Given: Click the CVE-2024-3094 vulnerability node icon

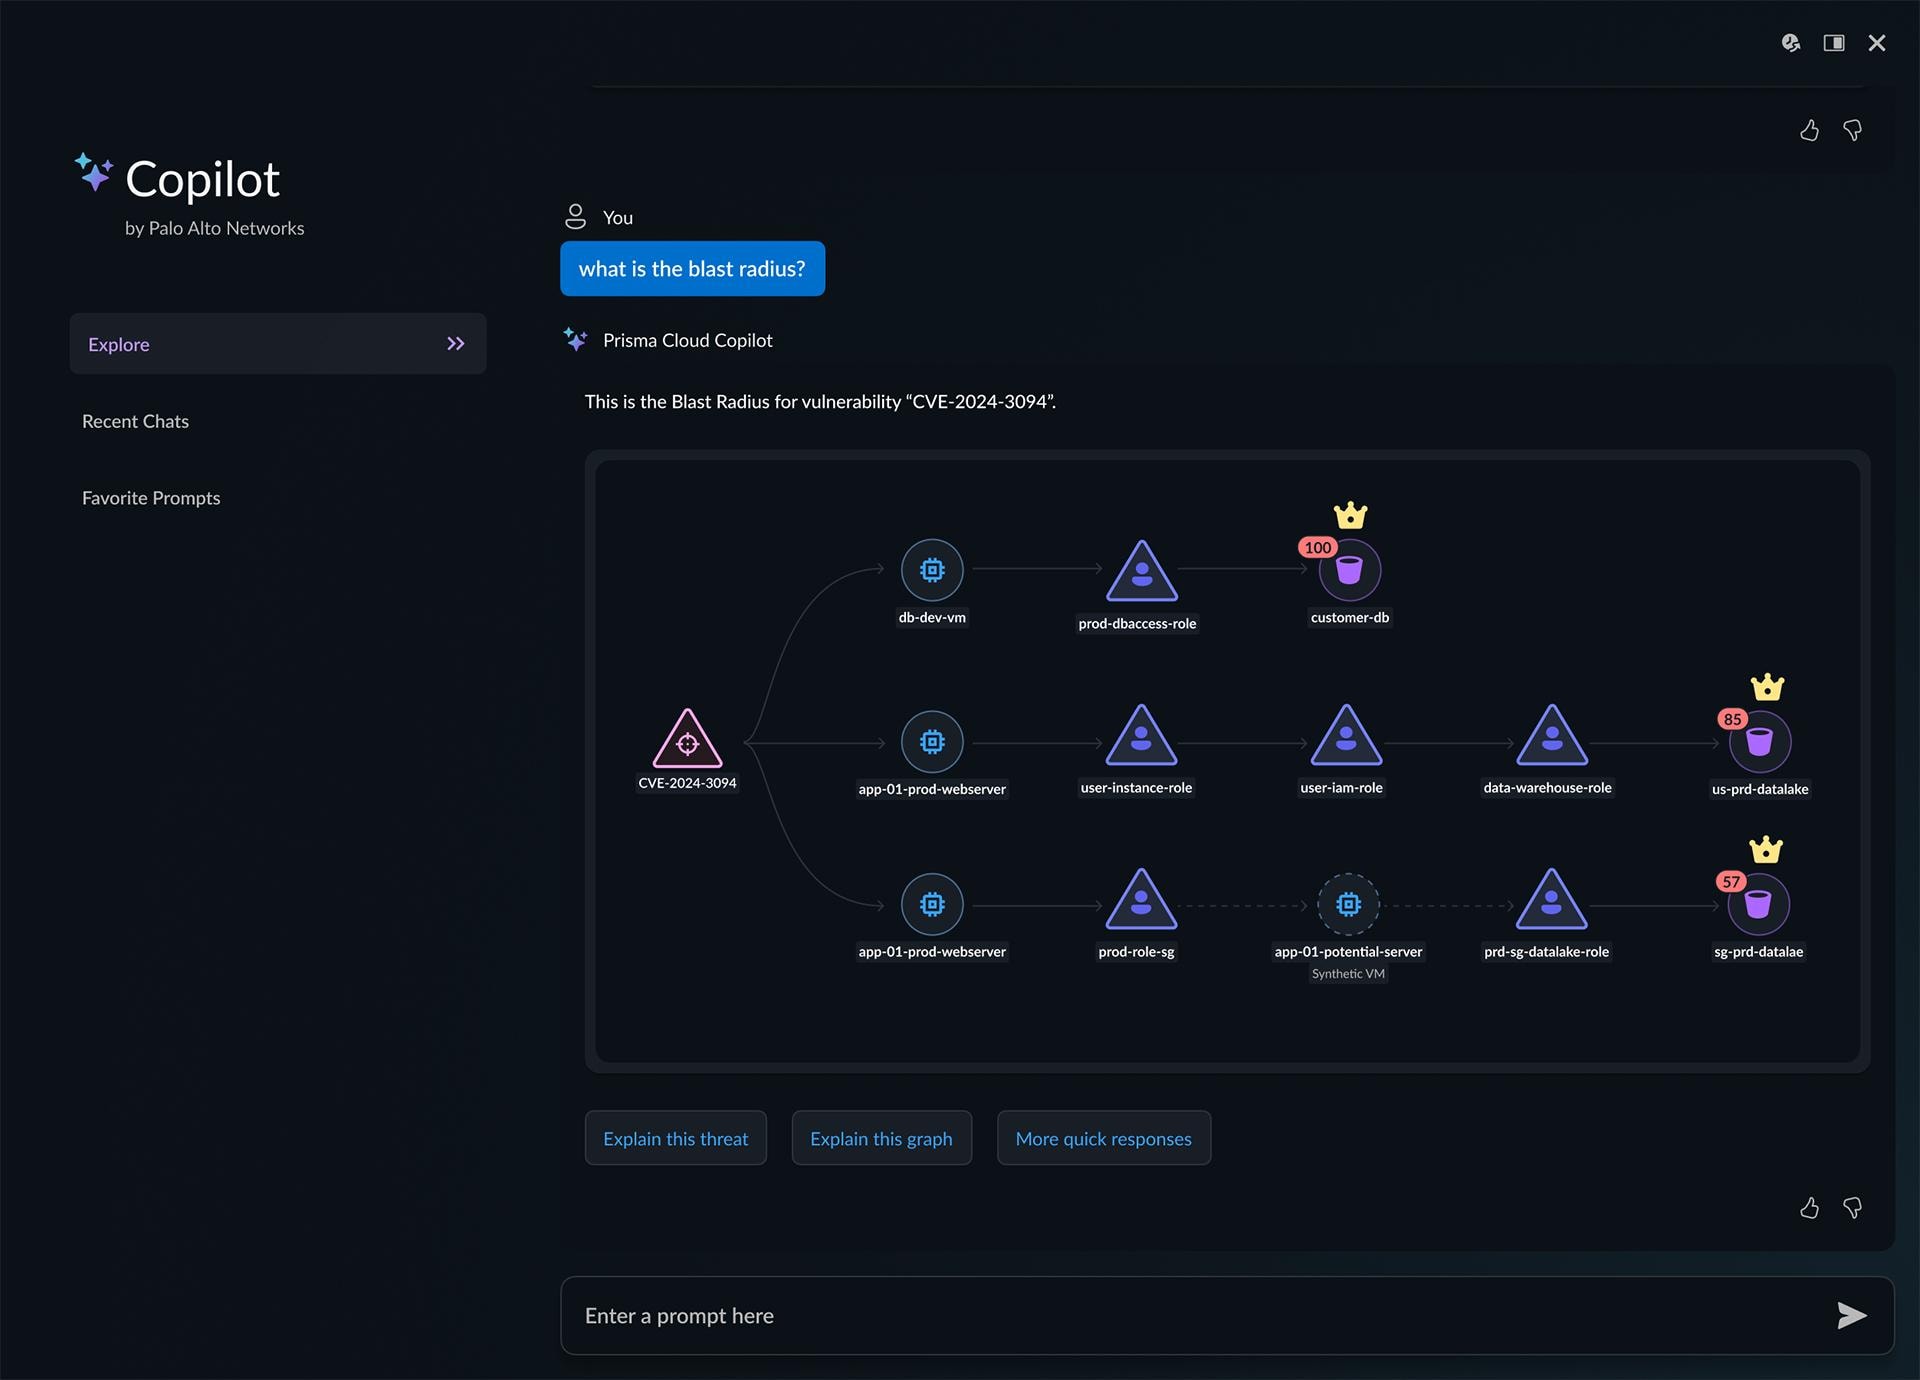Looking at the screenshot, I should (x=684, y=741).
